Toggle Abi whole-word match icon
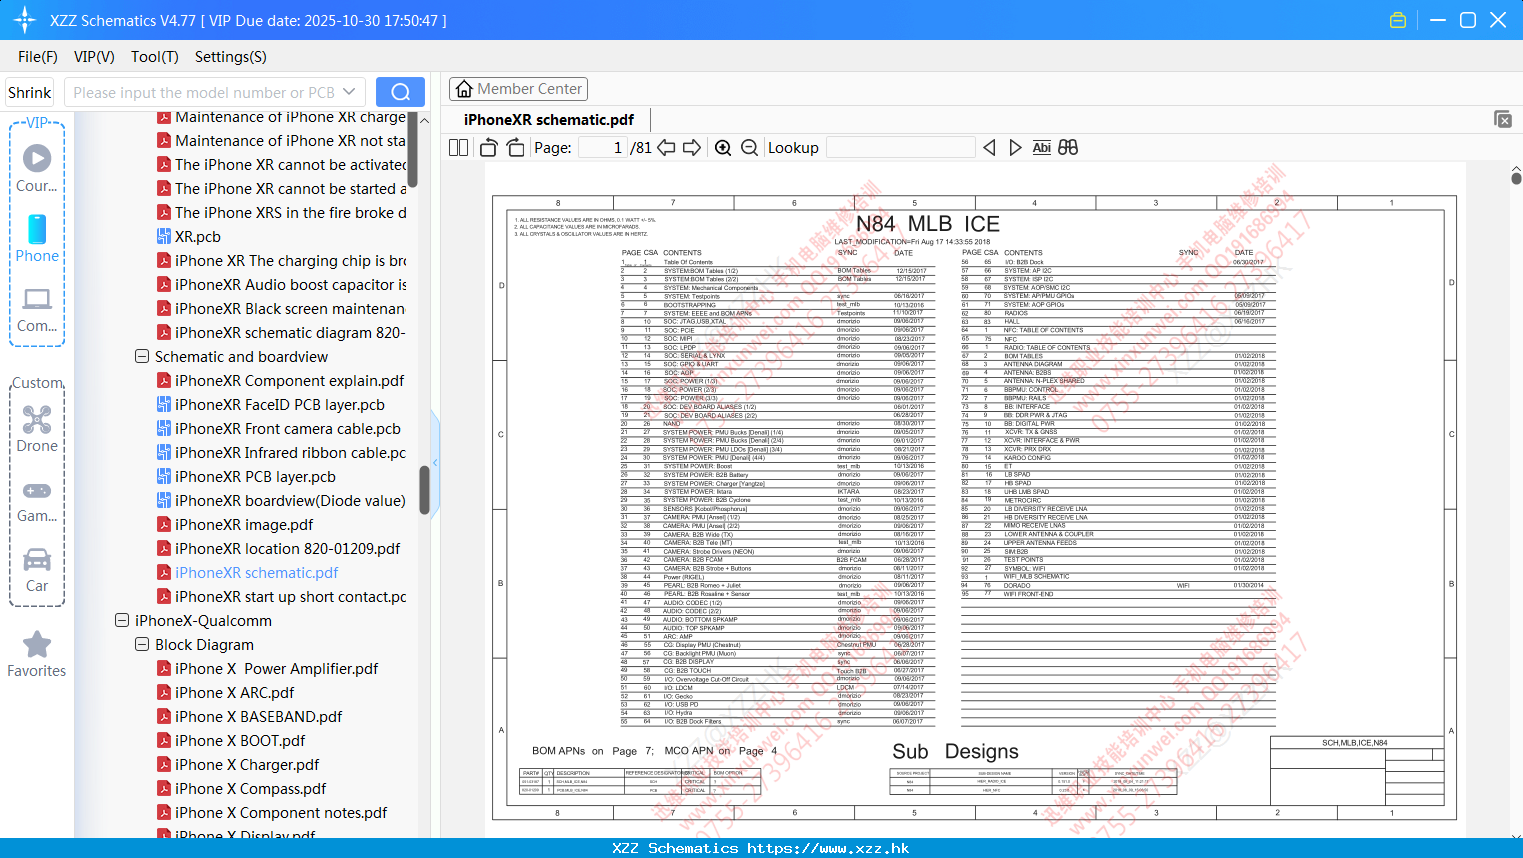1523x858 pixels. coord(1041,148)
